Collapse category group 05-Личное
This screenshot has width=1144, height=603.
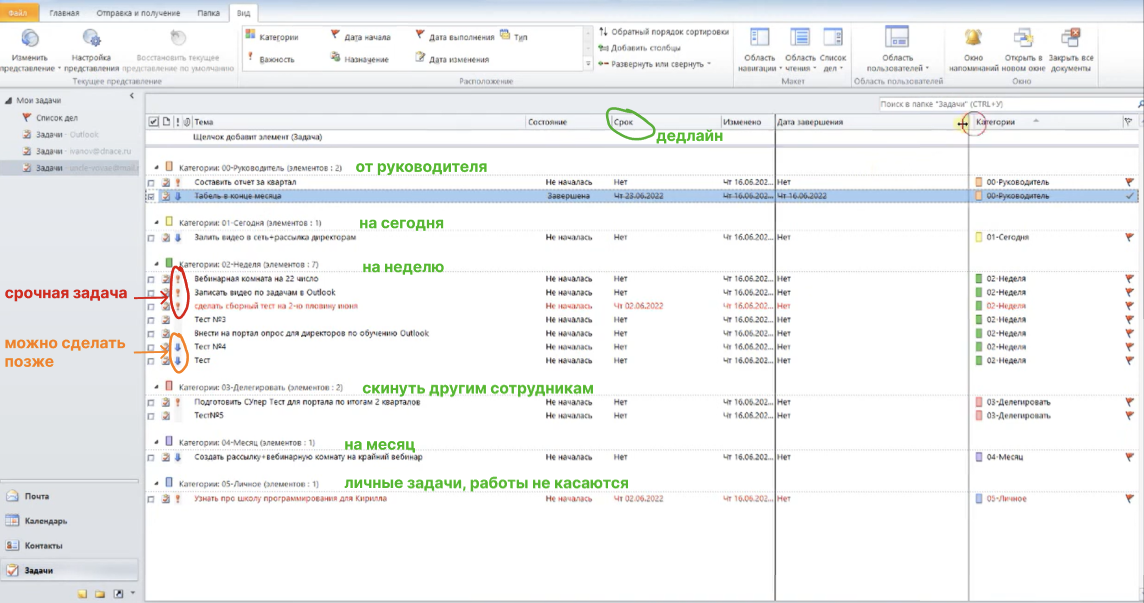pos(156,484)
